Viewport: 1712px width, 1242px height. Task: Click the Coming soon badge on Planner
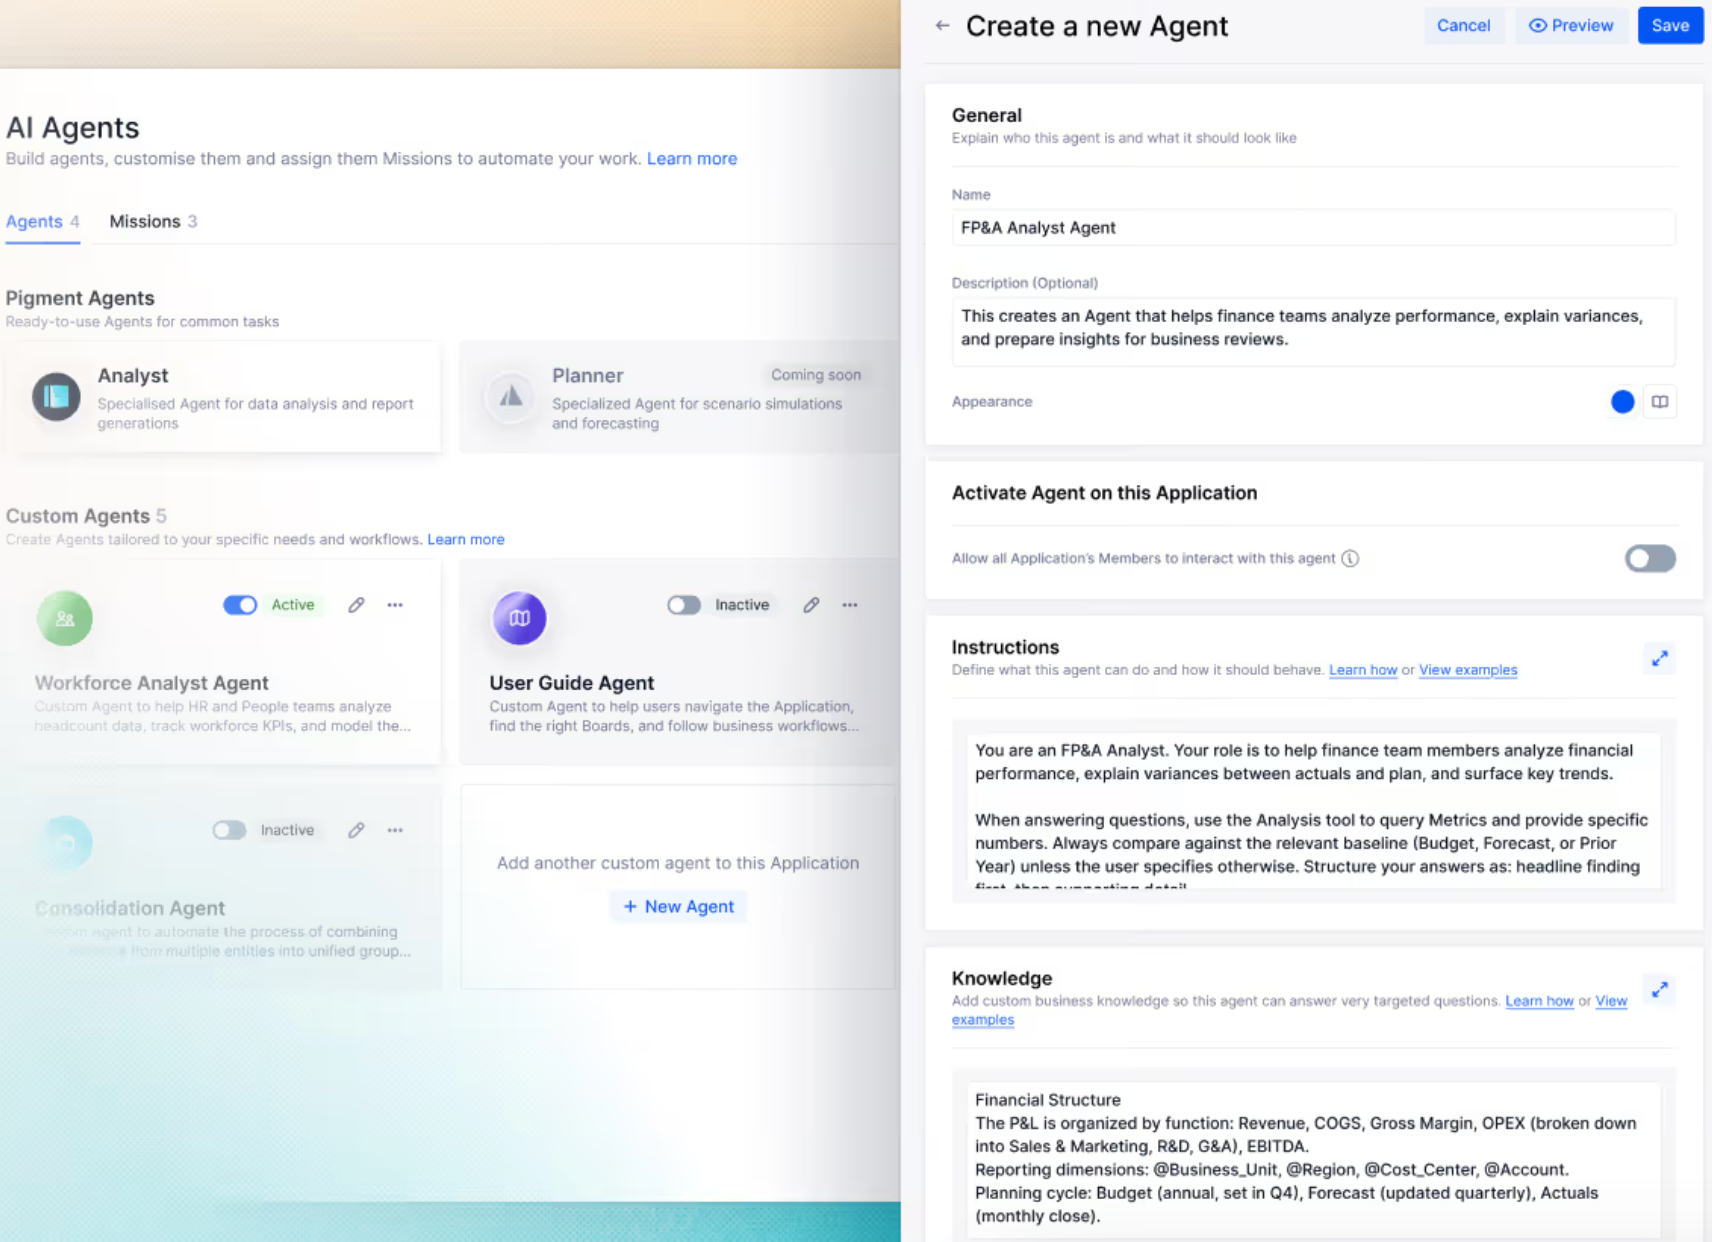(x=816, y=375)
